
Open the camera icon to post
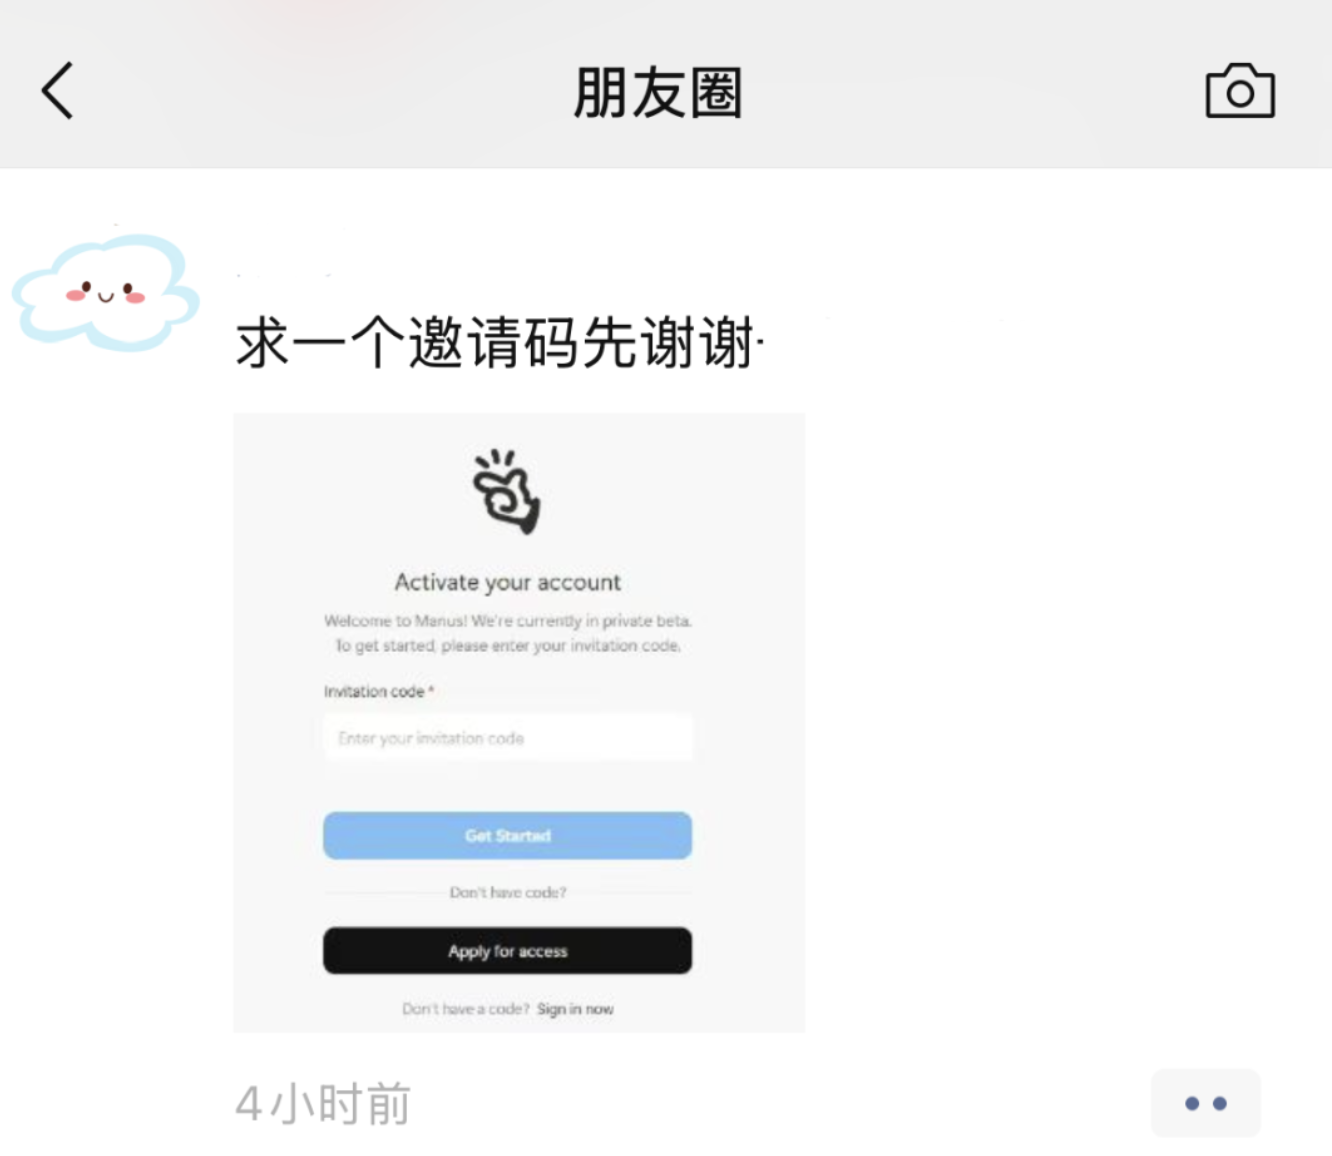click(1240, 91)
